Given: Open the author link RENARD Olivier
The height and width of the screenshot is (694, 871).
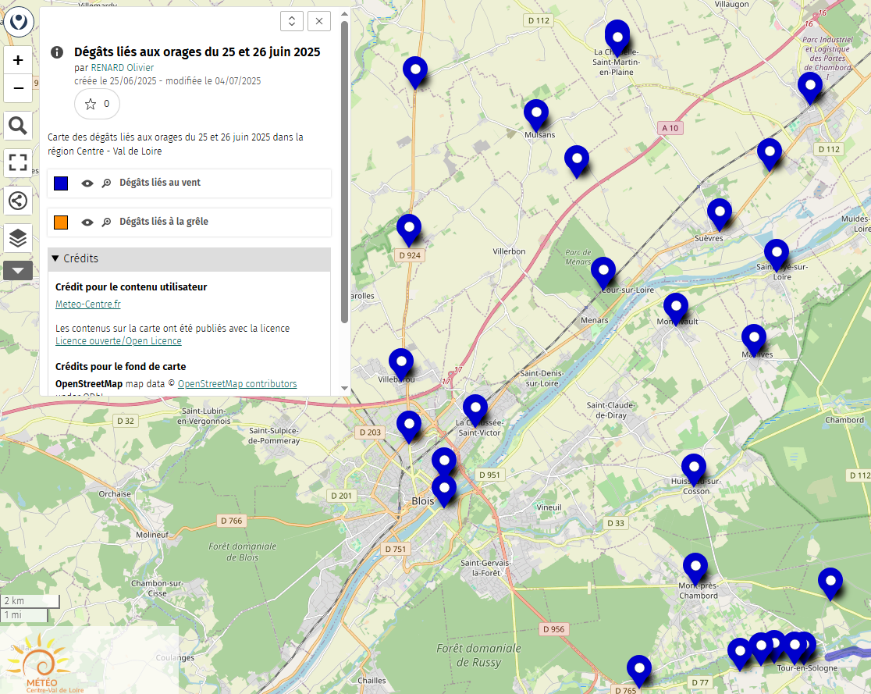Looking at the screenshot, I should click(122, 68).
